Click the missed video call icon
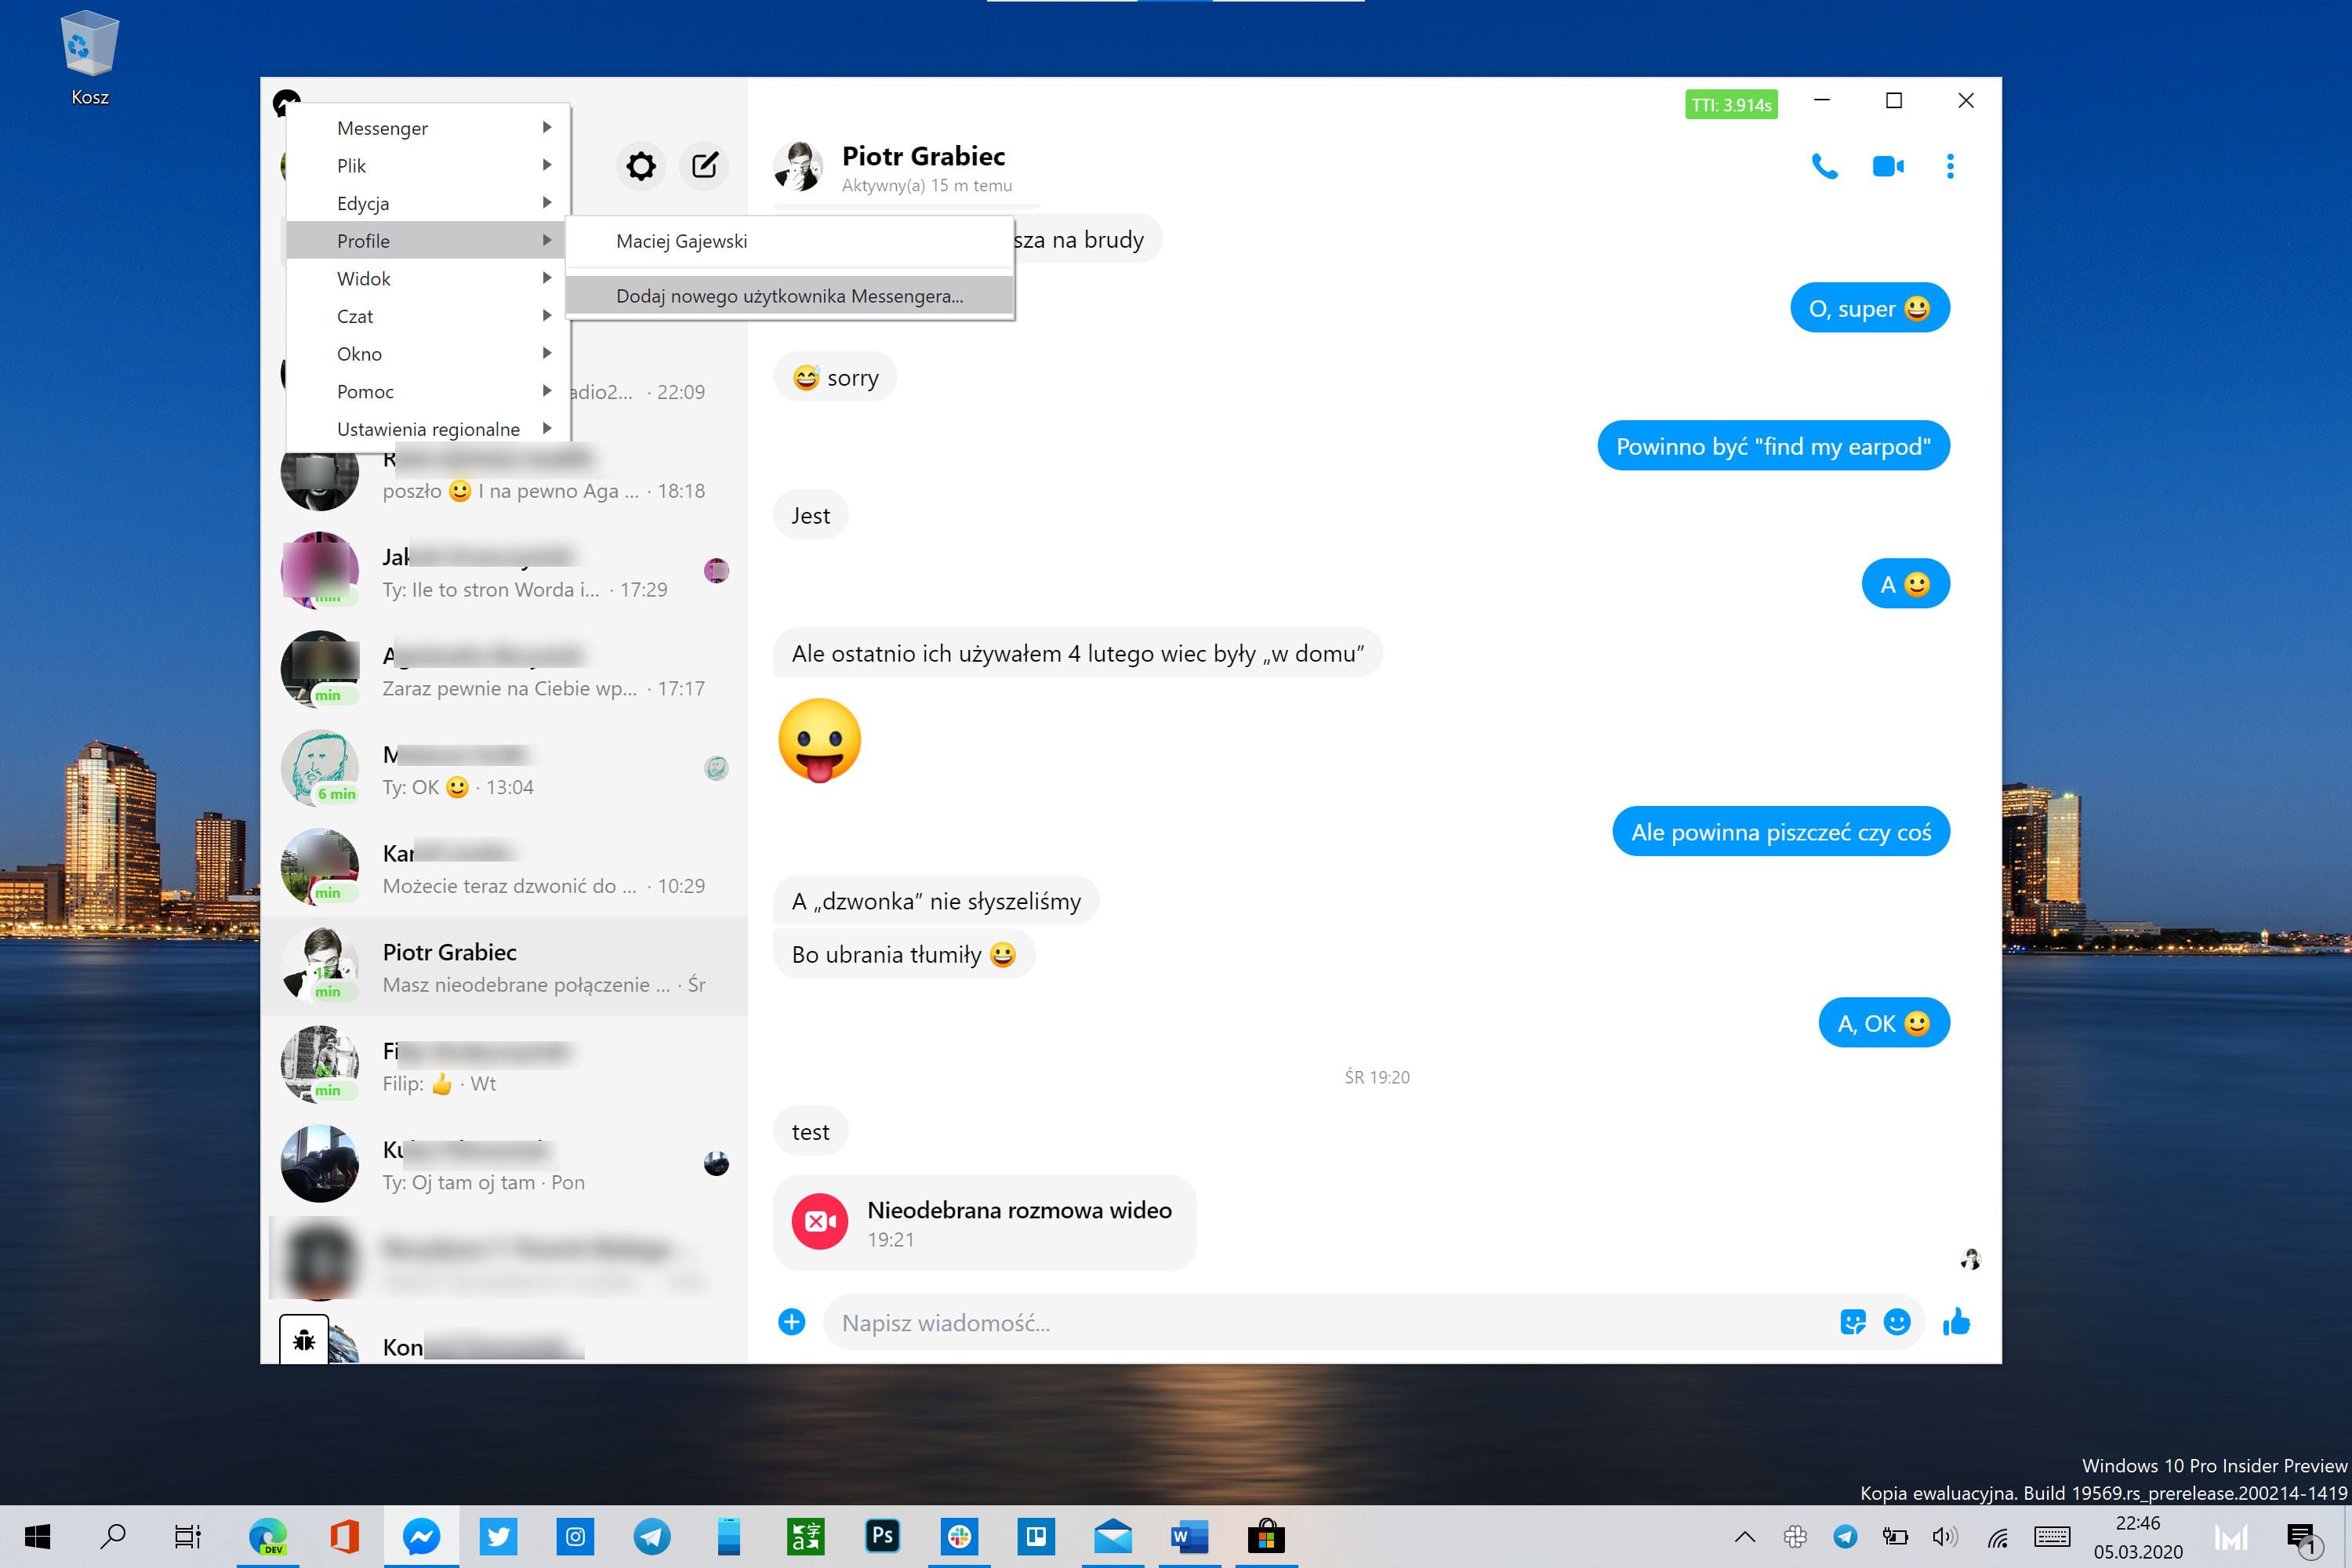Image resolution: width=2352 pixels, height=1568 pixels. (x=820, y=1222)
